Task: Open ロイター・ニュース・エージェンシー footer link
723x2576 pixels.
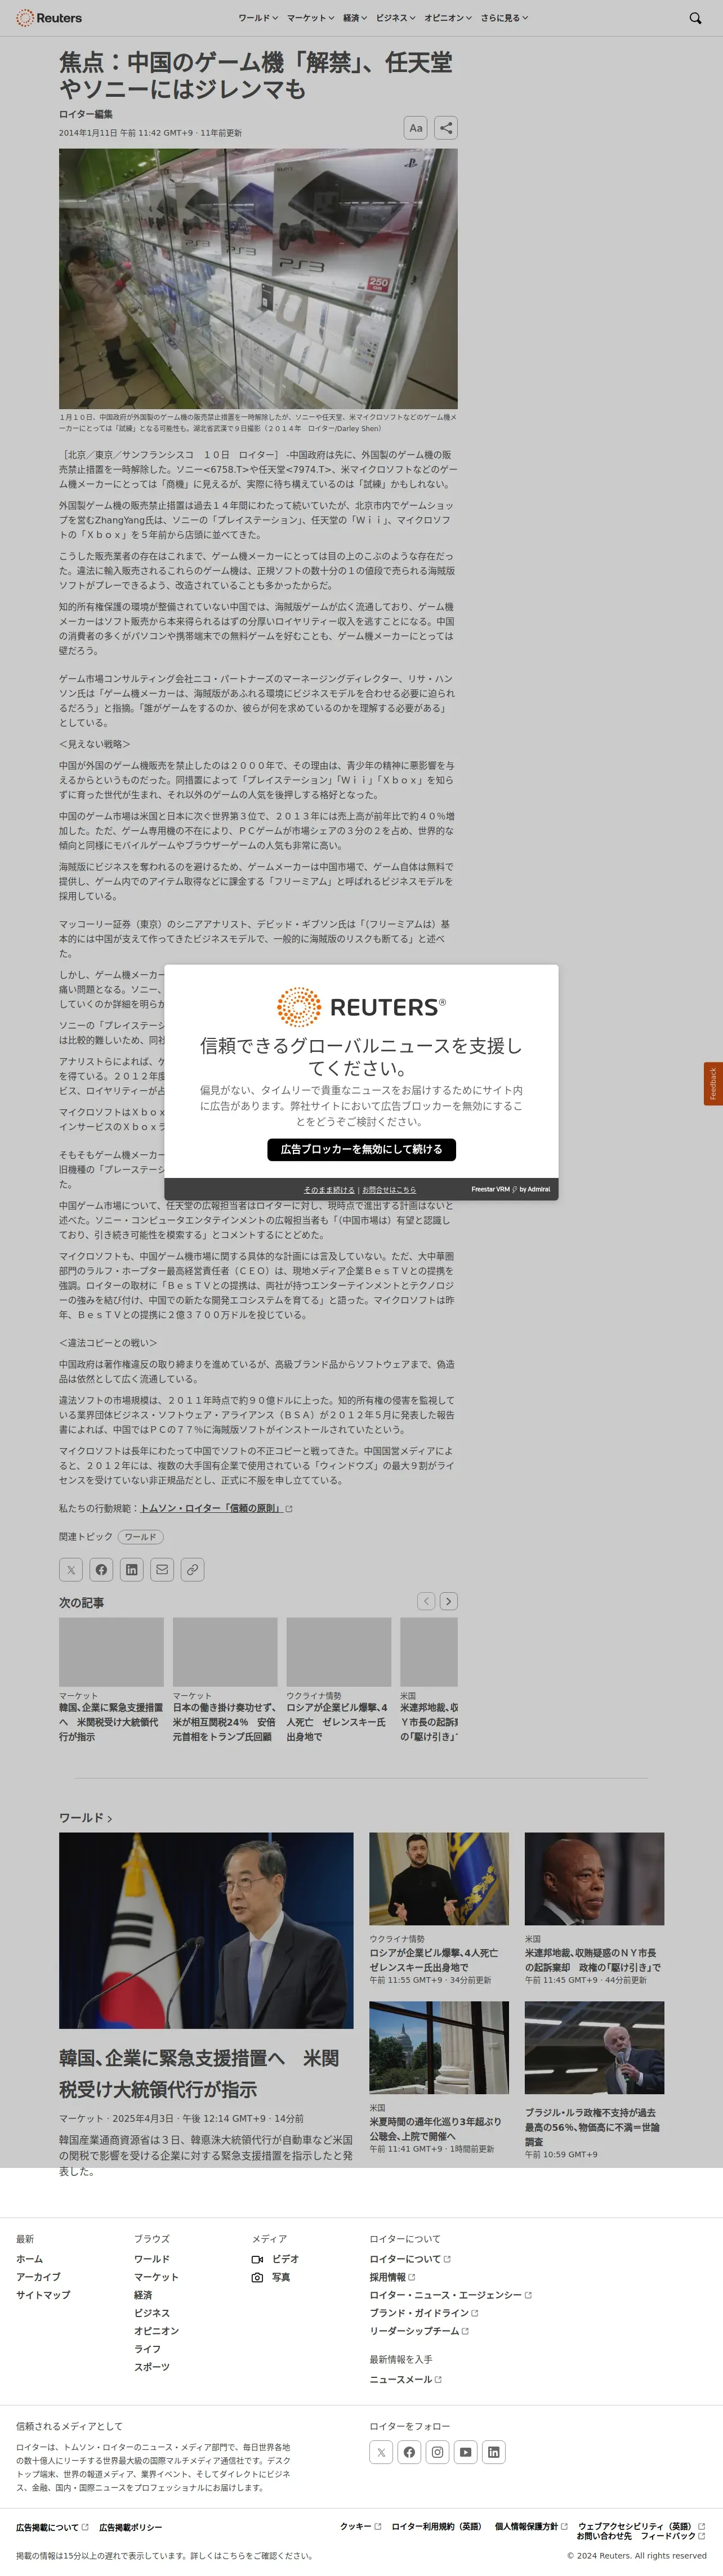Action: (450, 2295)
